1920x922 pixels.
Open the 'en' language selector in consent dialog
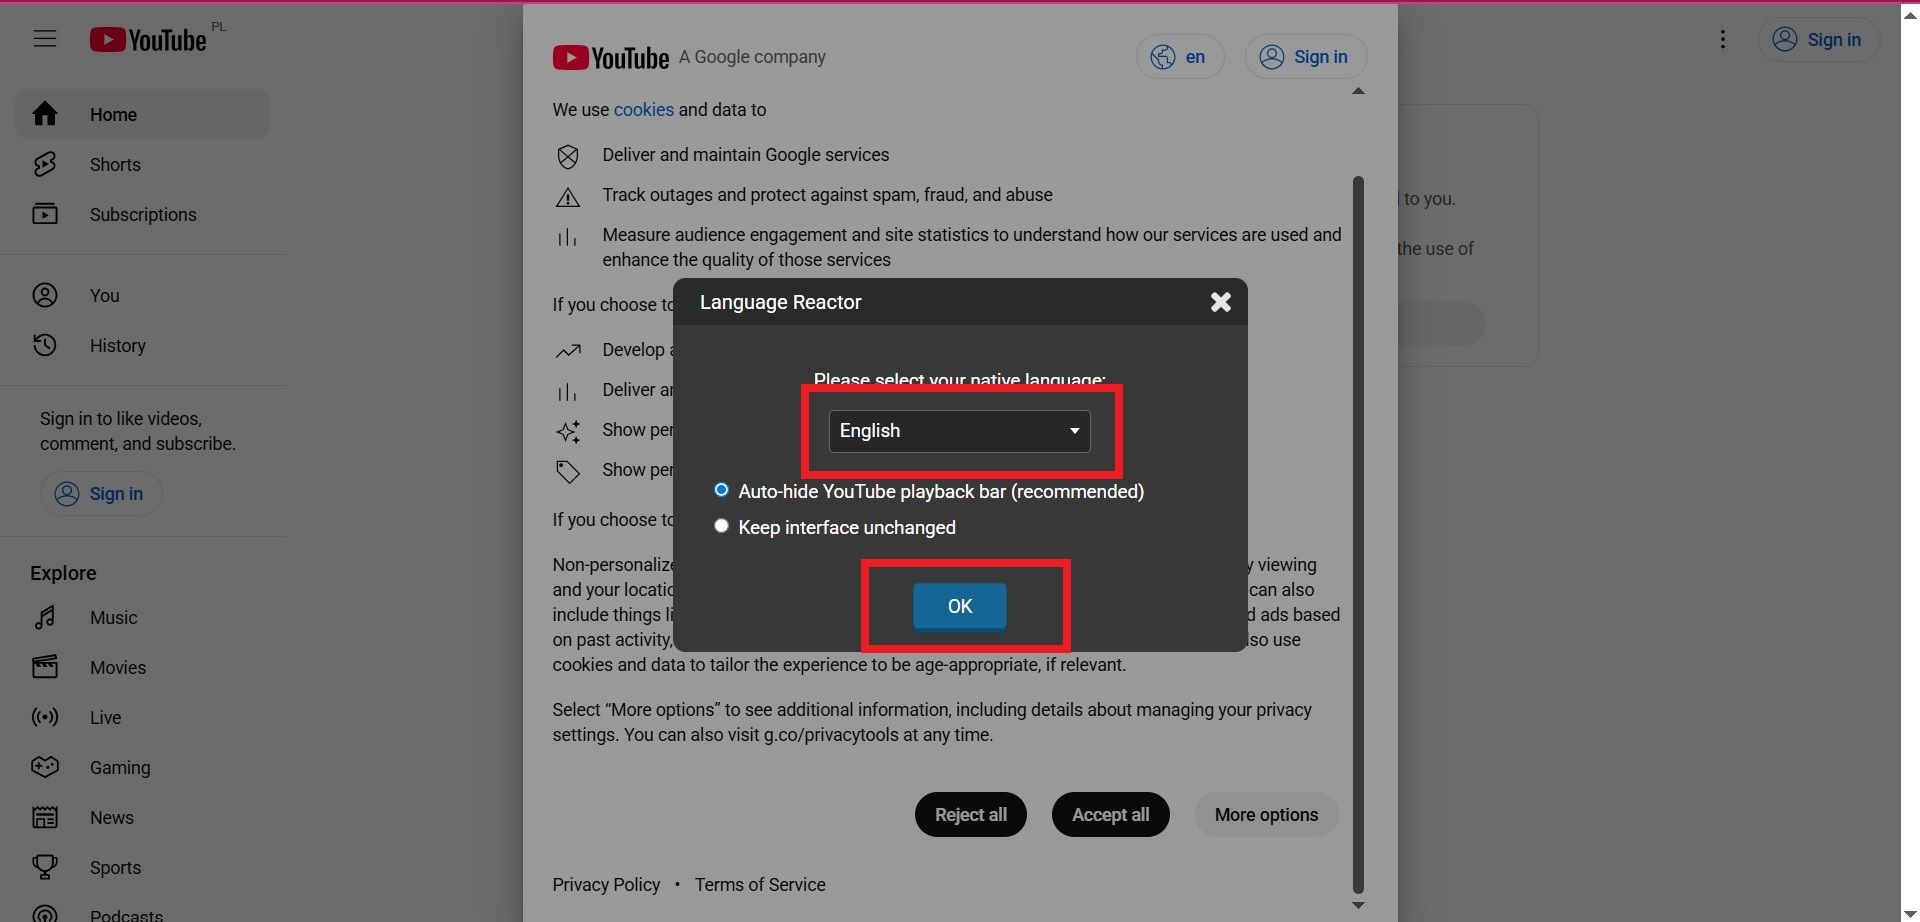tap(1179, 57)
